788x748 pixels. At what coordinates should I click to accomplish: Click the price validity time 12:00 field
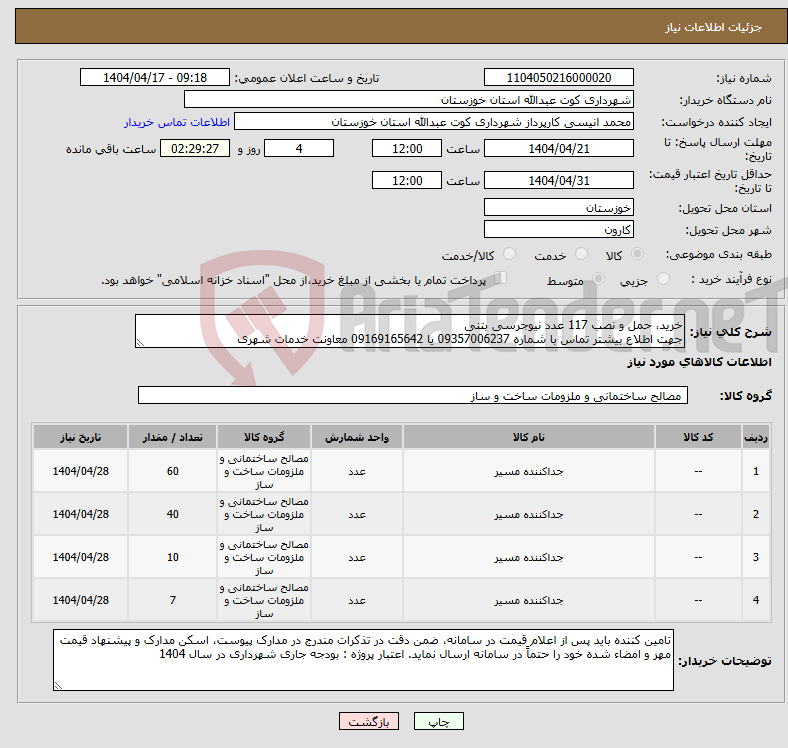coord(407,180)
